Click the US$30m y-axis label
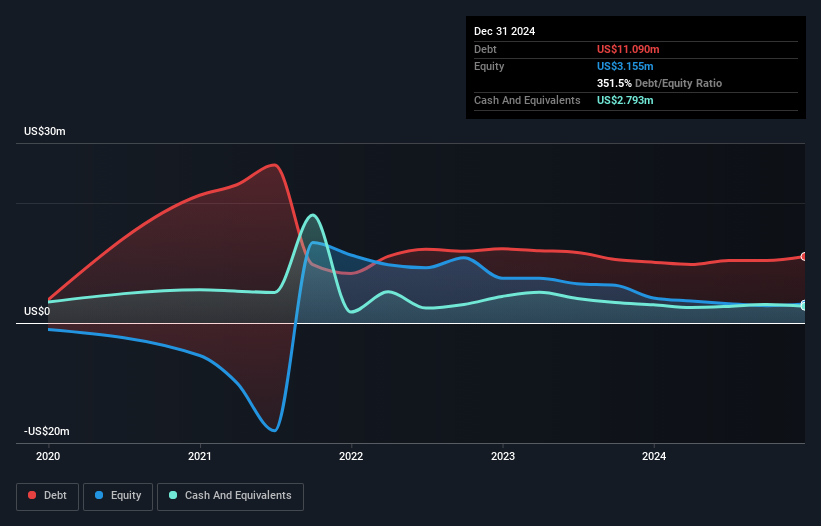The height and width of the screenshot is (526, 821). coord(45,131)
